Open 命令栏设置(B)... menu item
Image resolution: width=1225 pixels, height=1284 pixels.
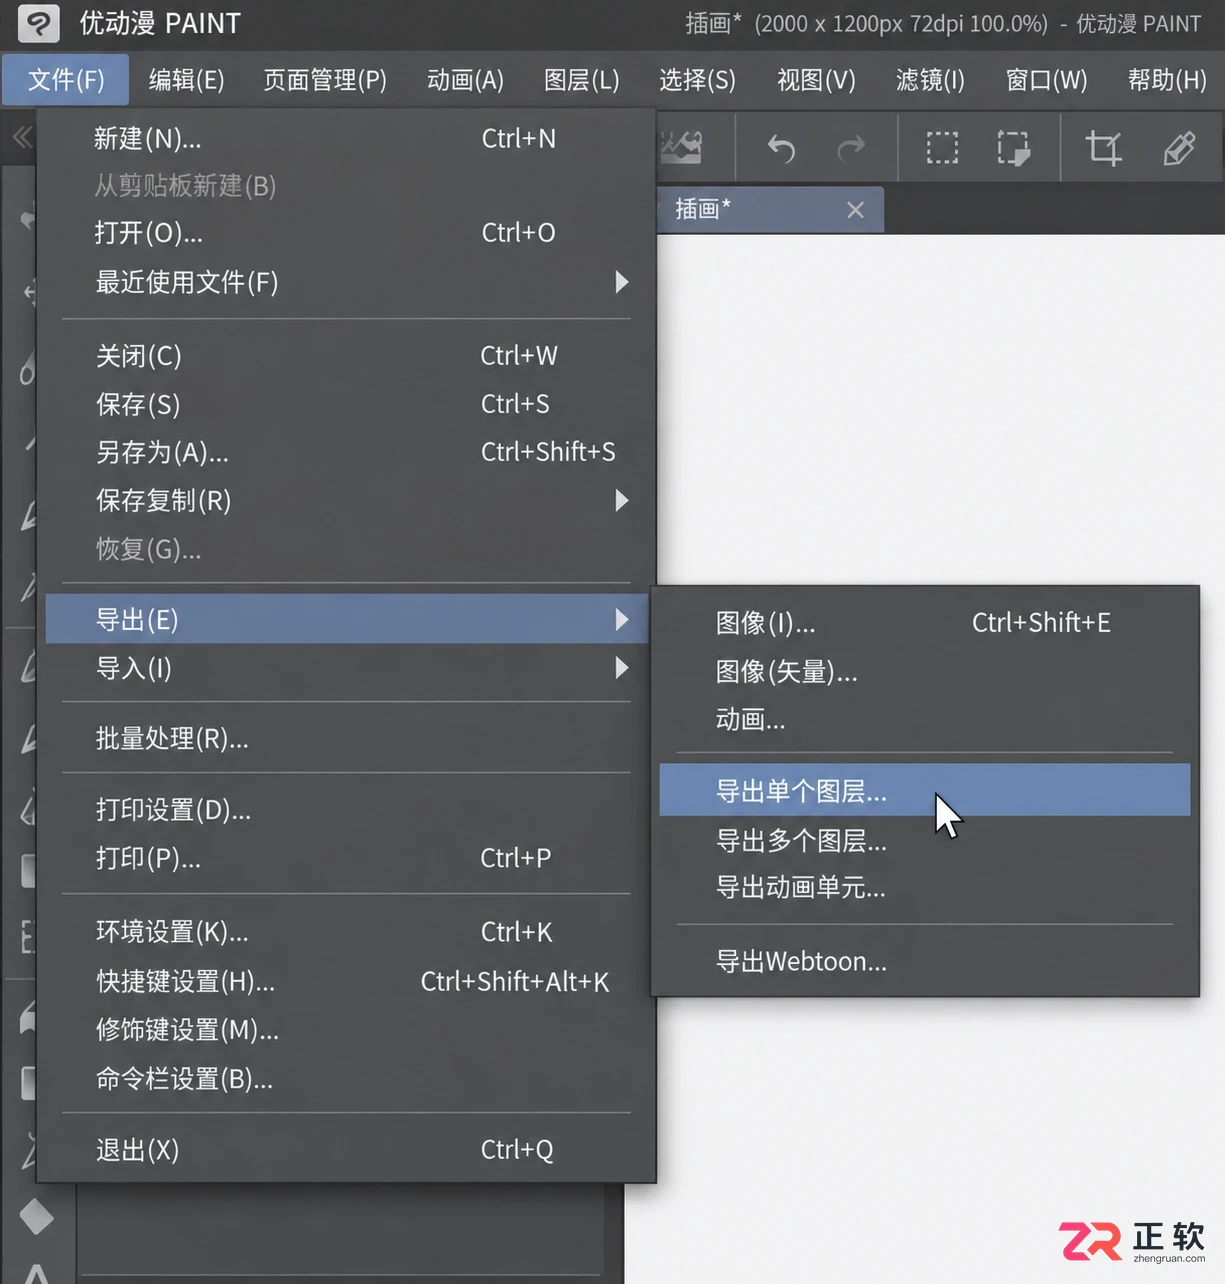(x=346, y=1079)
